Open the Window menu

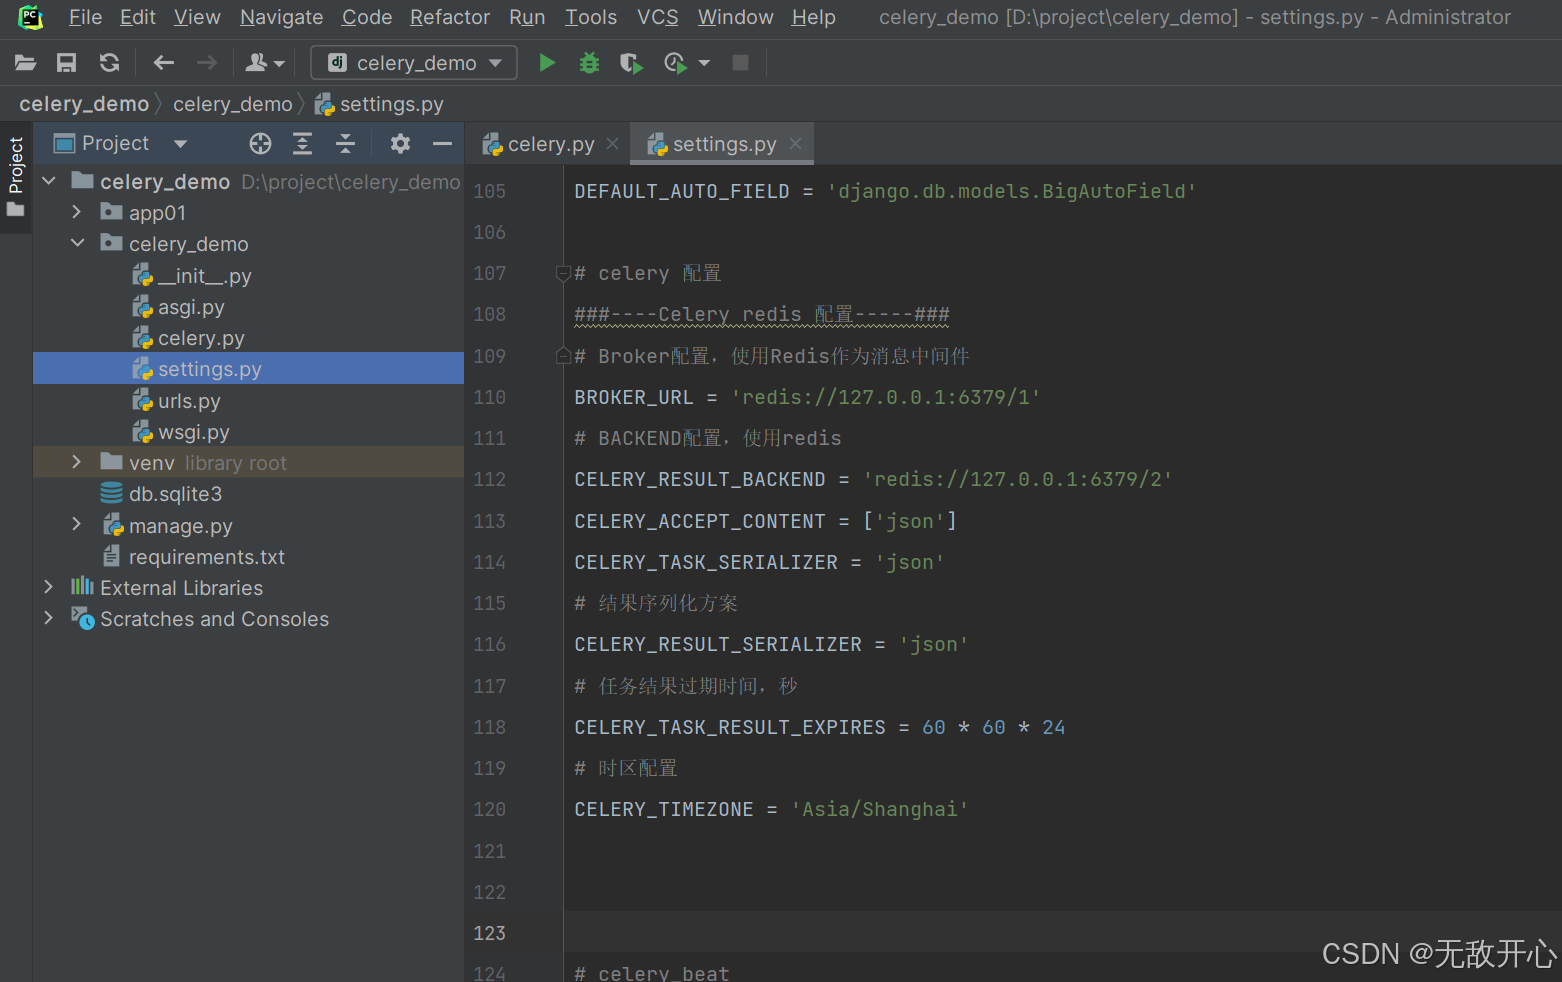pos(735,17)
